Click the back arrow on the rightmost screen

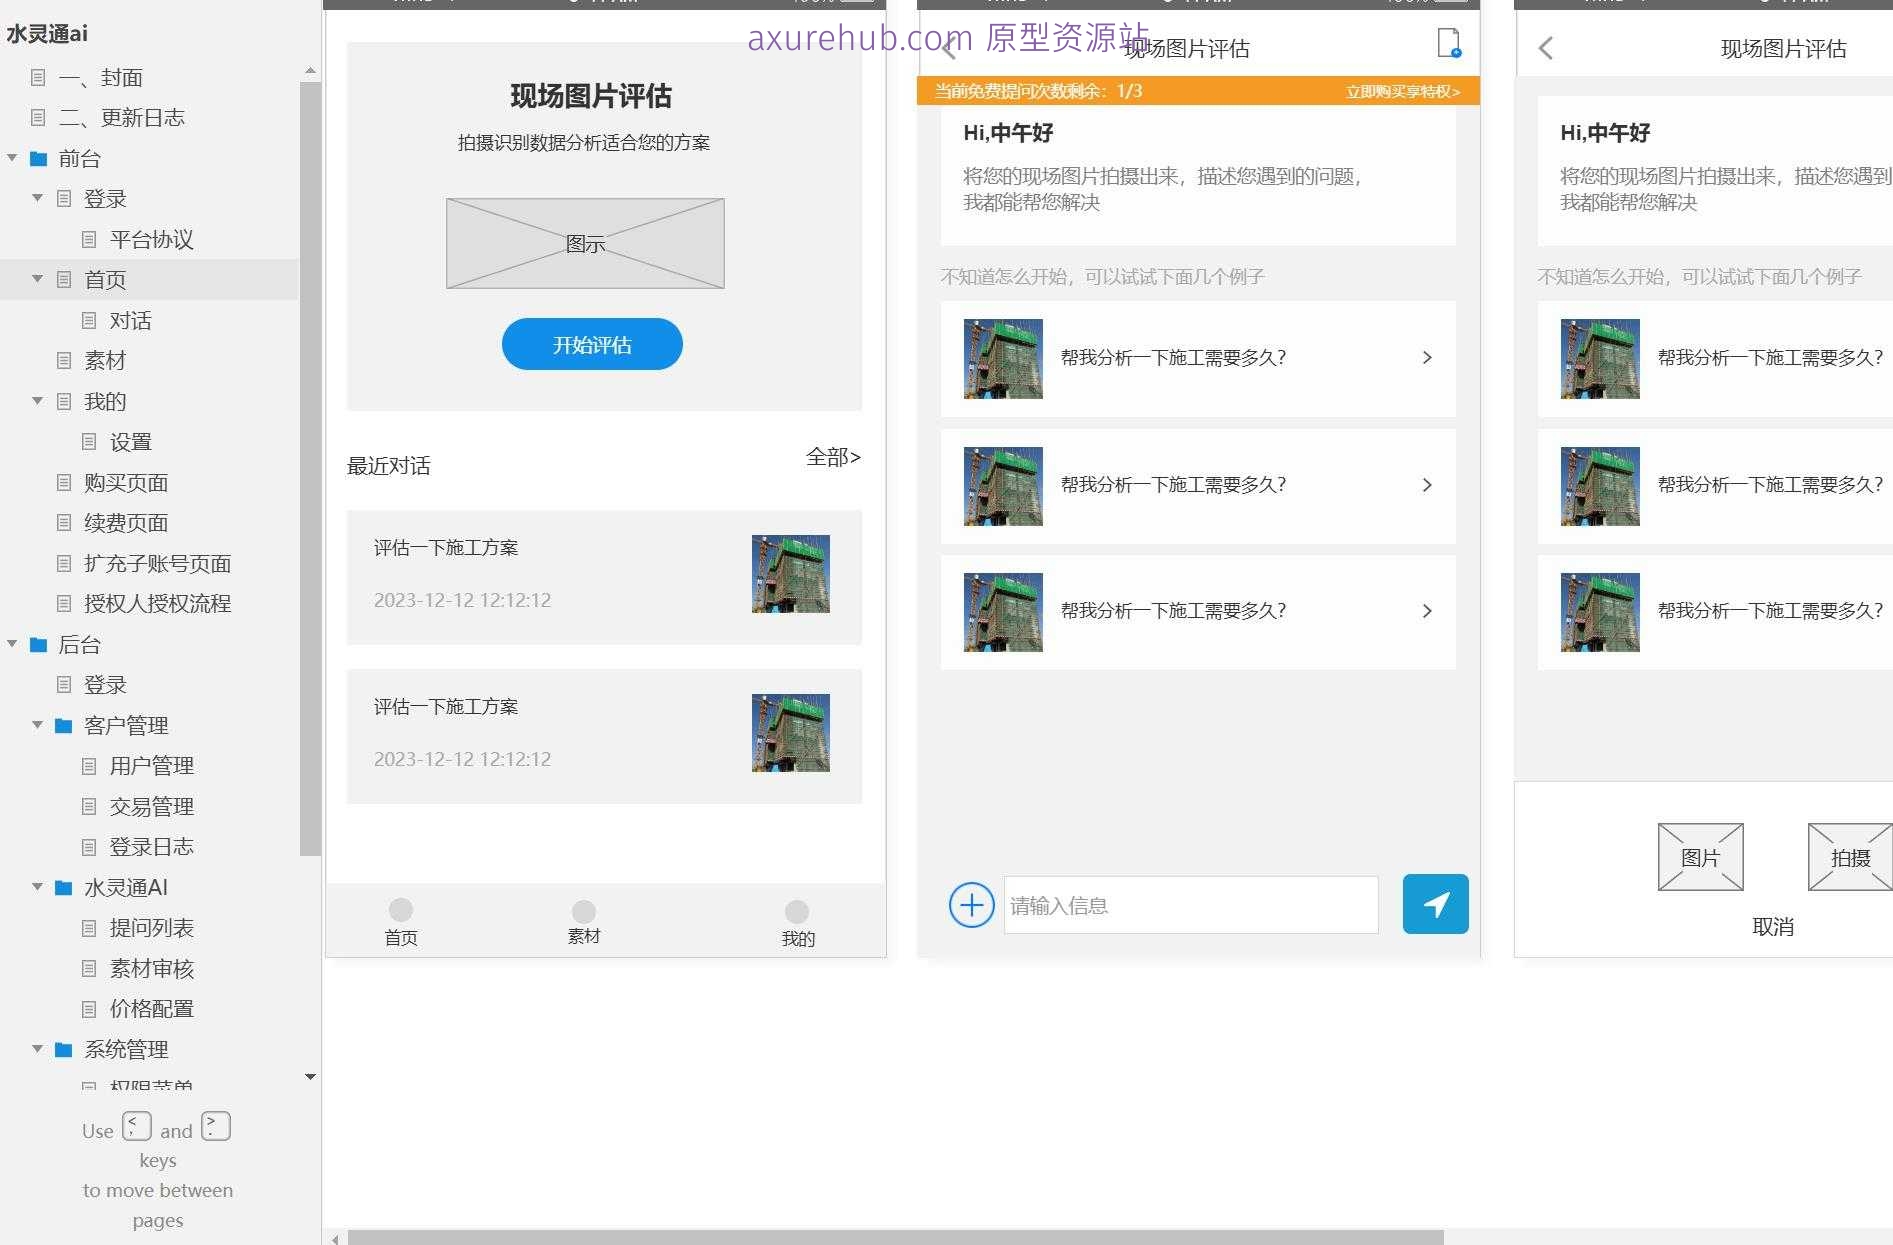[x=1544, y=48]
